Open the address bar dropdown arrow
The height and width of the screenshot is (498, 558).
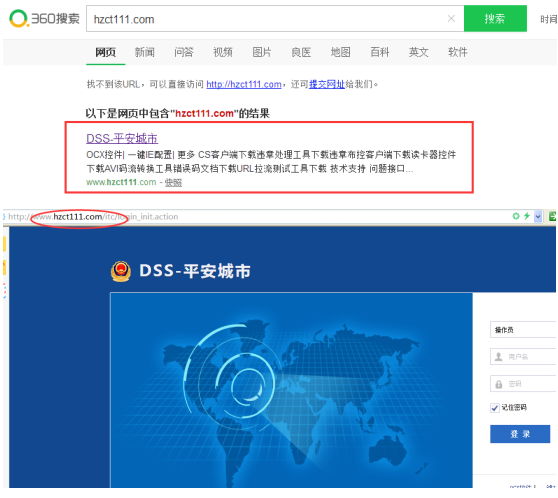coord(538,216)
